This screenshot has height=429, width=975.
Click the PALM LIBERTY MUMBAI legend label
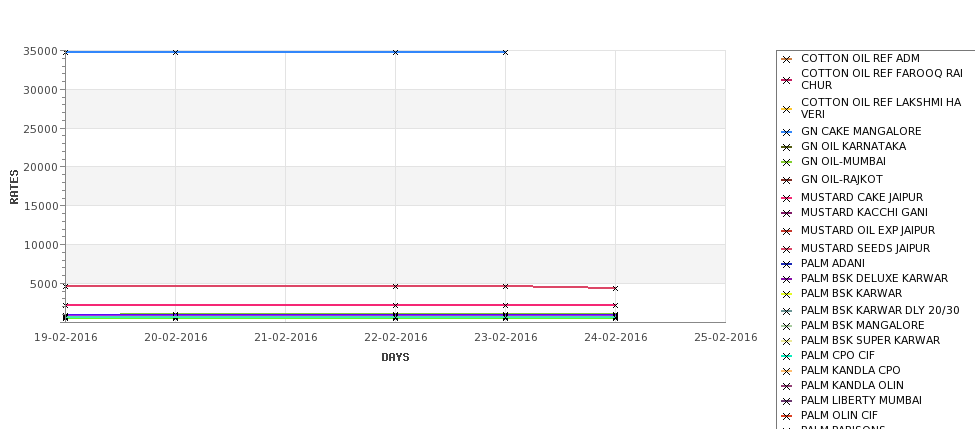click(861, 400)
